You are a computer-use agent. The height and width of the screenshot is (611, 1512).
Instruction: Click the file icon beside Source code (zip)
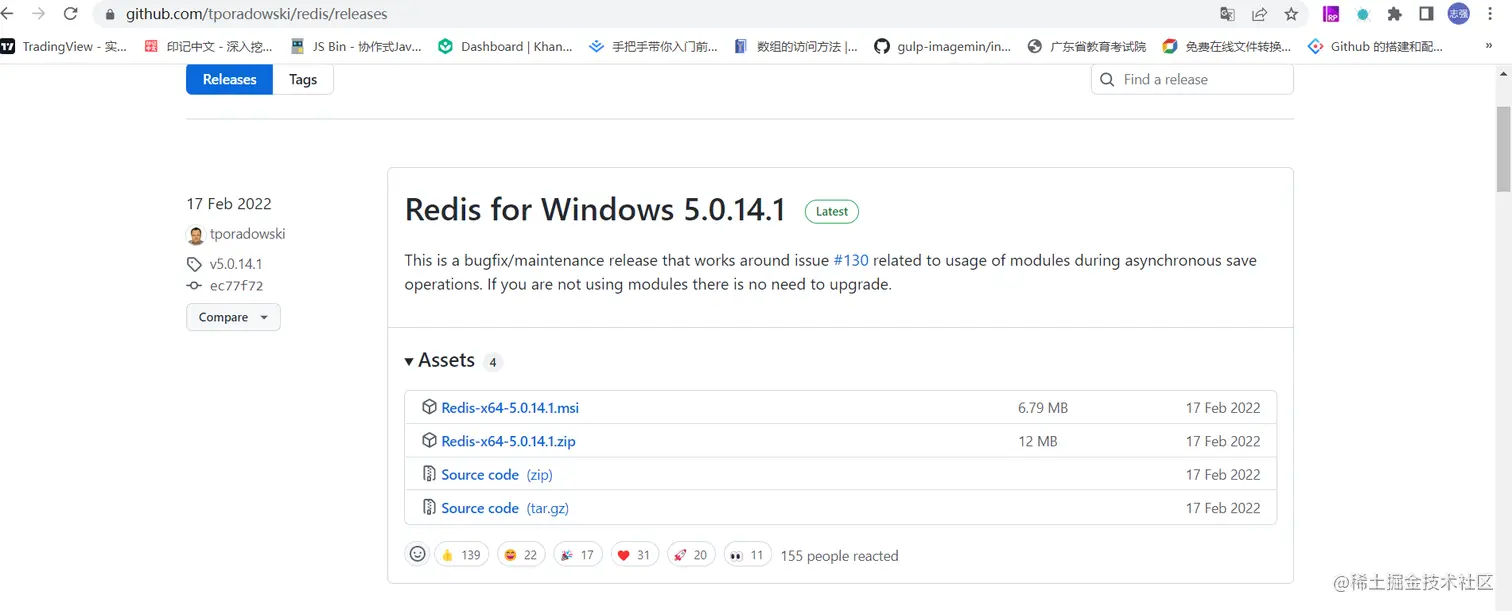[429, 474]
